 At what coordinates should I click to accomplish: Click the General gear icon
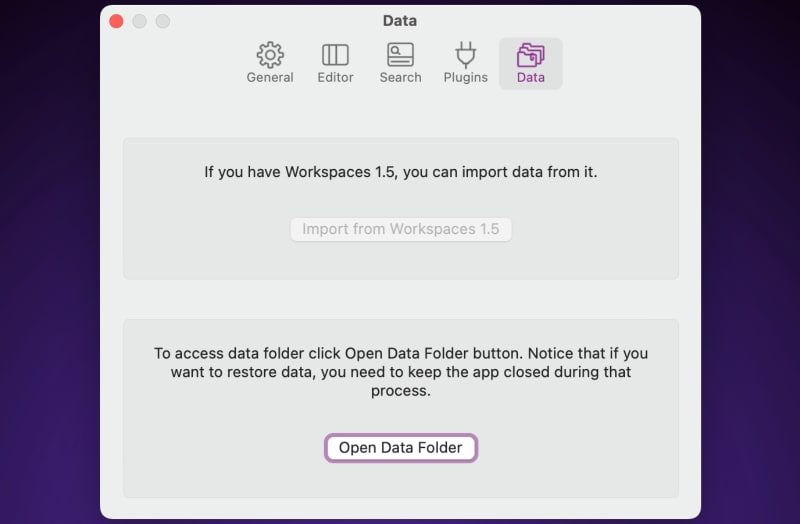click(x=270, y=55)
